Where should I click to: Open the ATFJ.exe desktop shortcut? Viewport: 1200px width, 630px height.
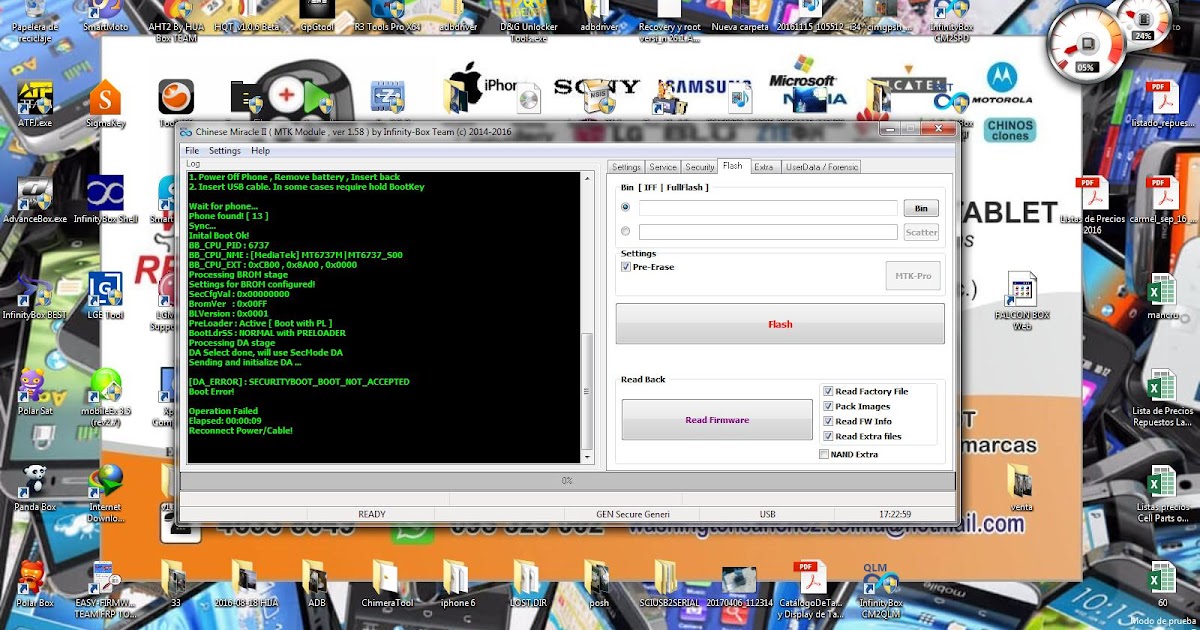(35, 104)
